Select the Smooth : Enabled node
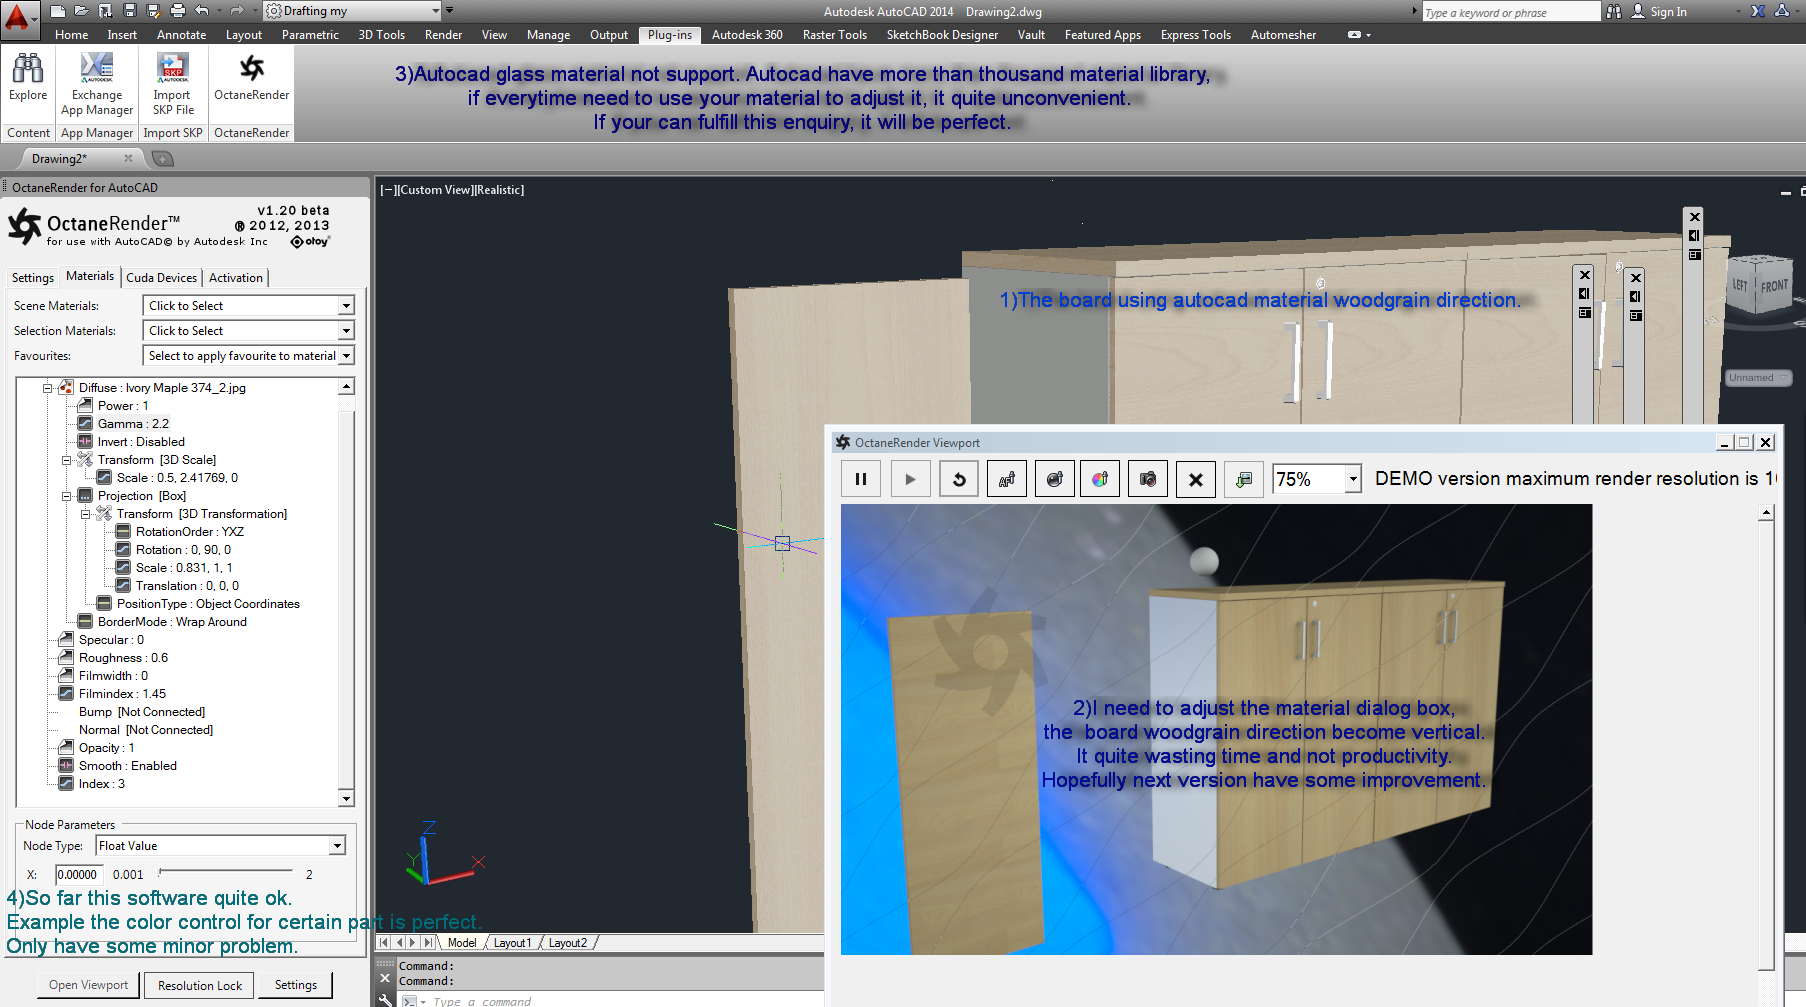 point(127,766)
